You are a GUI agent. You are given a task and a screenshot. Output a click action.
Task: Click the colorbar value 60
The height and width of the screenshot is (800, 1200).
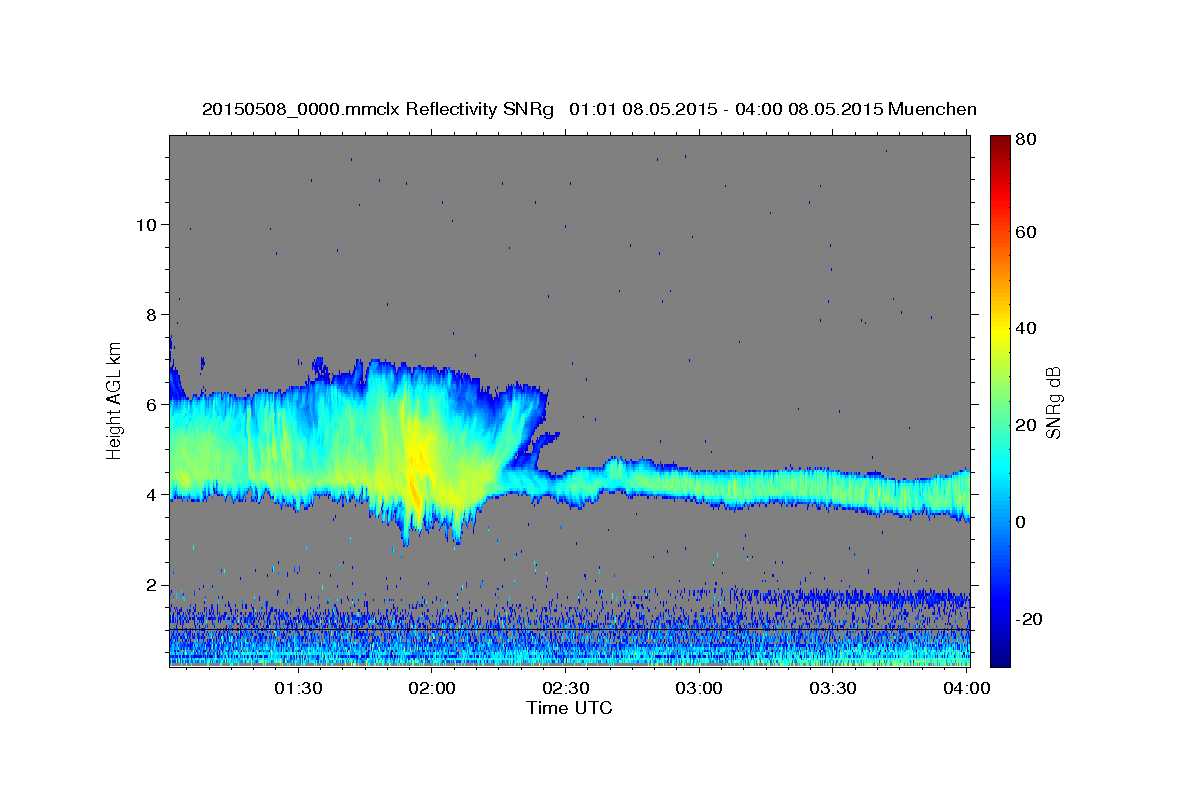[1024, 232]
